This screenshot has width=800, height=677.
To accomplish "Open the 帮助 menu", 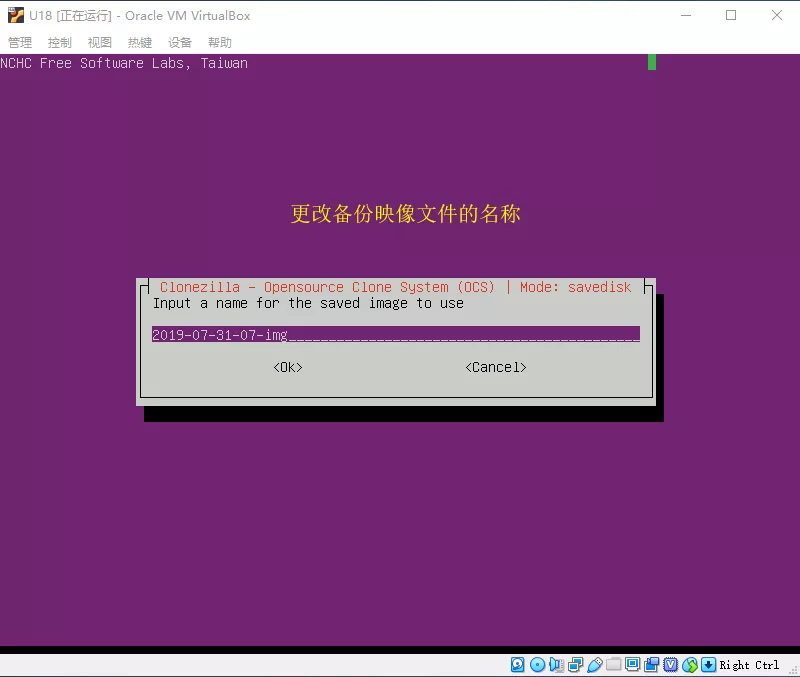I will click(x=220, y=42).
